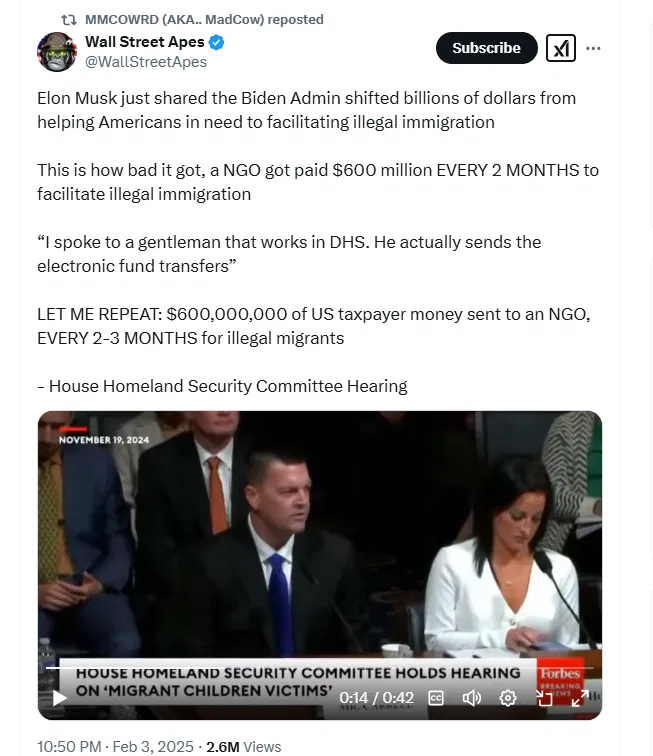Open video settings gear icon
This screenshot has height=756, width=653.
(x=508, y=698)
